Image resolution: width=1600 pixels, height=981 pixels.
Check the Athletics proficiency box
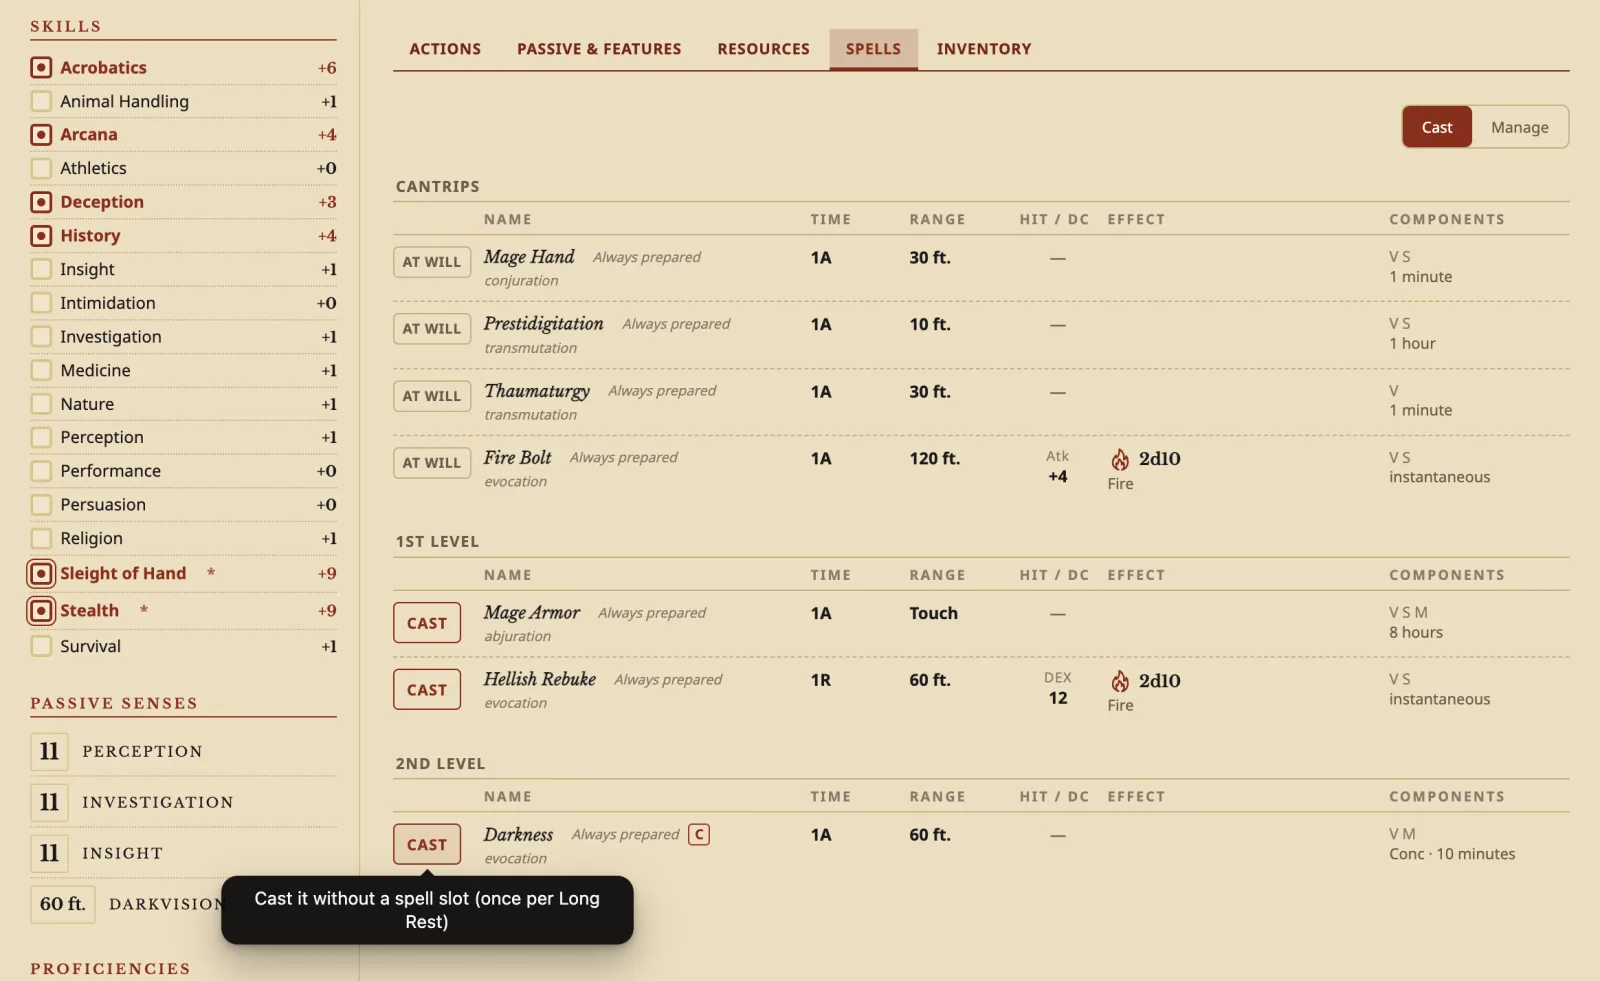(41, 168)
